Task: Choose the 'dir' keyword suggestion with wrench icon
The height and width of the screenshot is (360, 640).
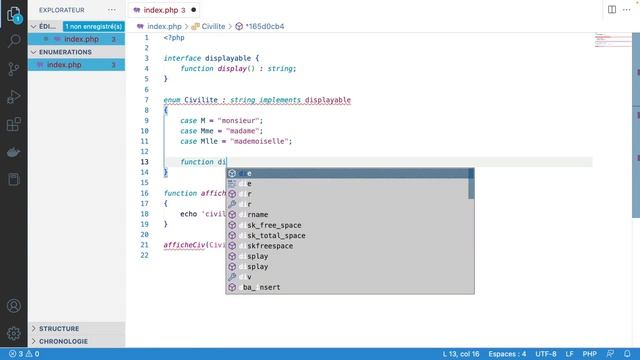Action: click(350, 204)
